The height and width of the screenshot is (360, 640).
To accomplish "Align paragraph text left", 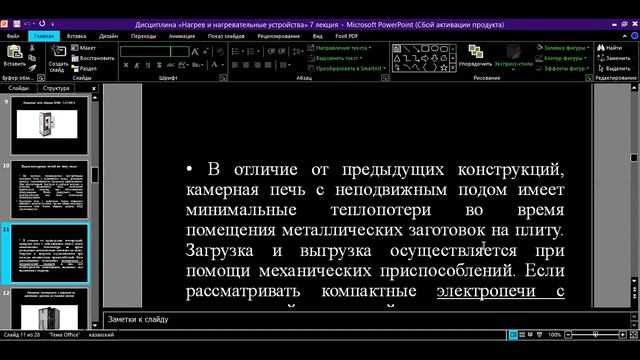I will coord(235,65).
